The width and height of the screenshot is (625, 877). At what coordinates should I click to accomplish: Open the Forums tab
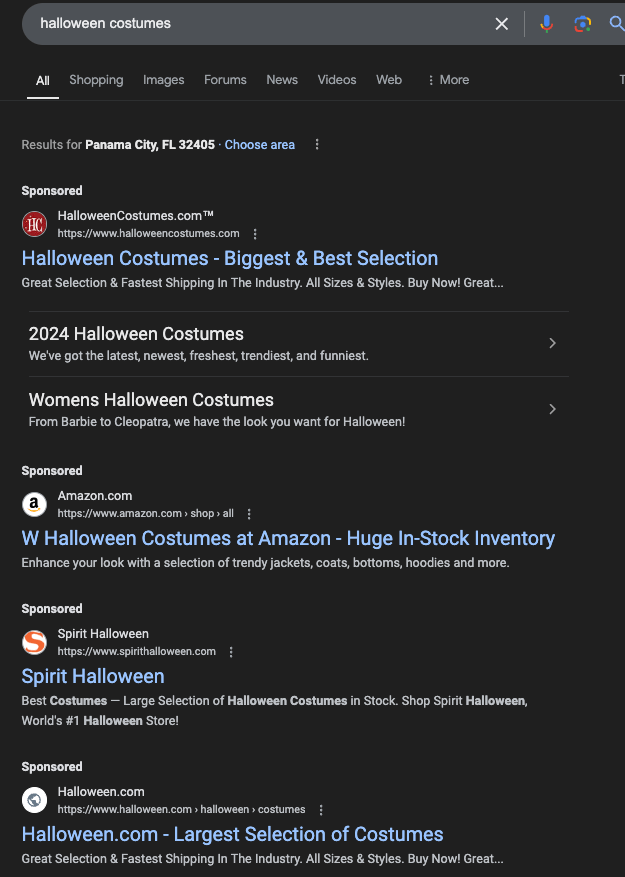click(x=225, y=80)
